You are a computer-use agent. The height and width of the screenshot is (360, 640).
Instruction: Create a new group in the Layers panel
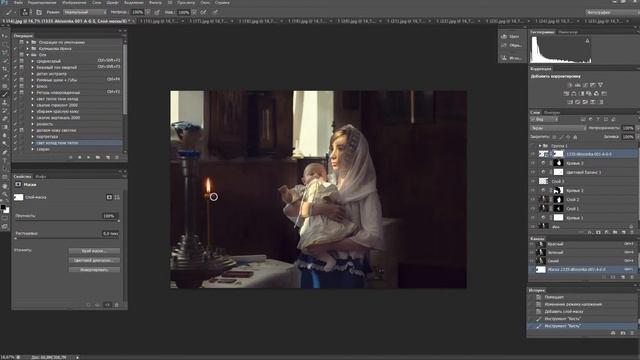615,232
